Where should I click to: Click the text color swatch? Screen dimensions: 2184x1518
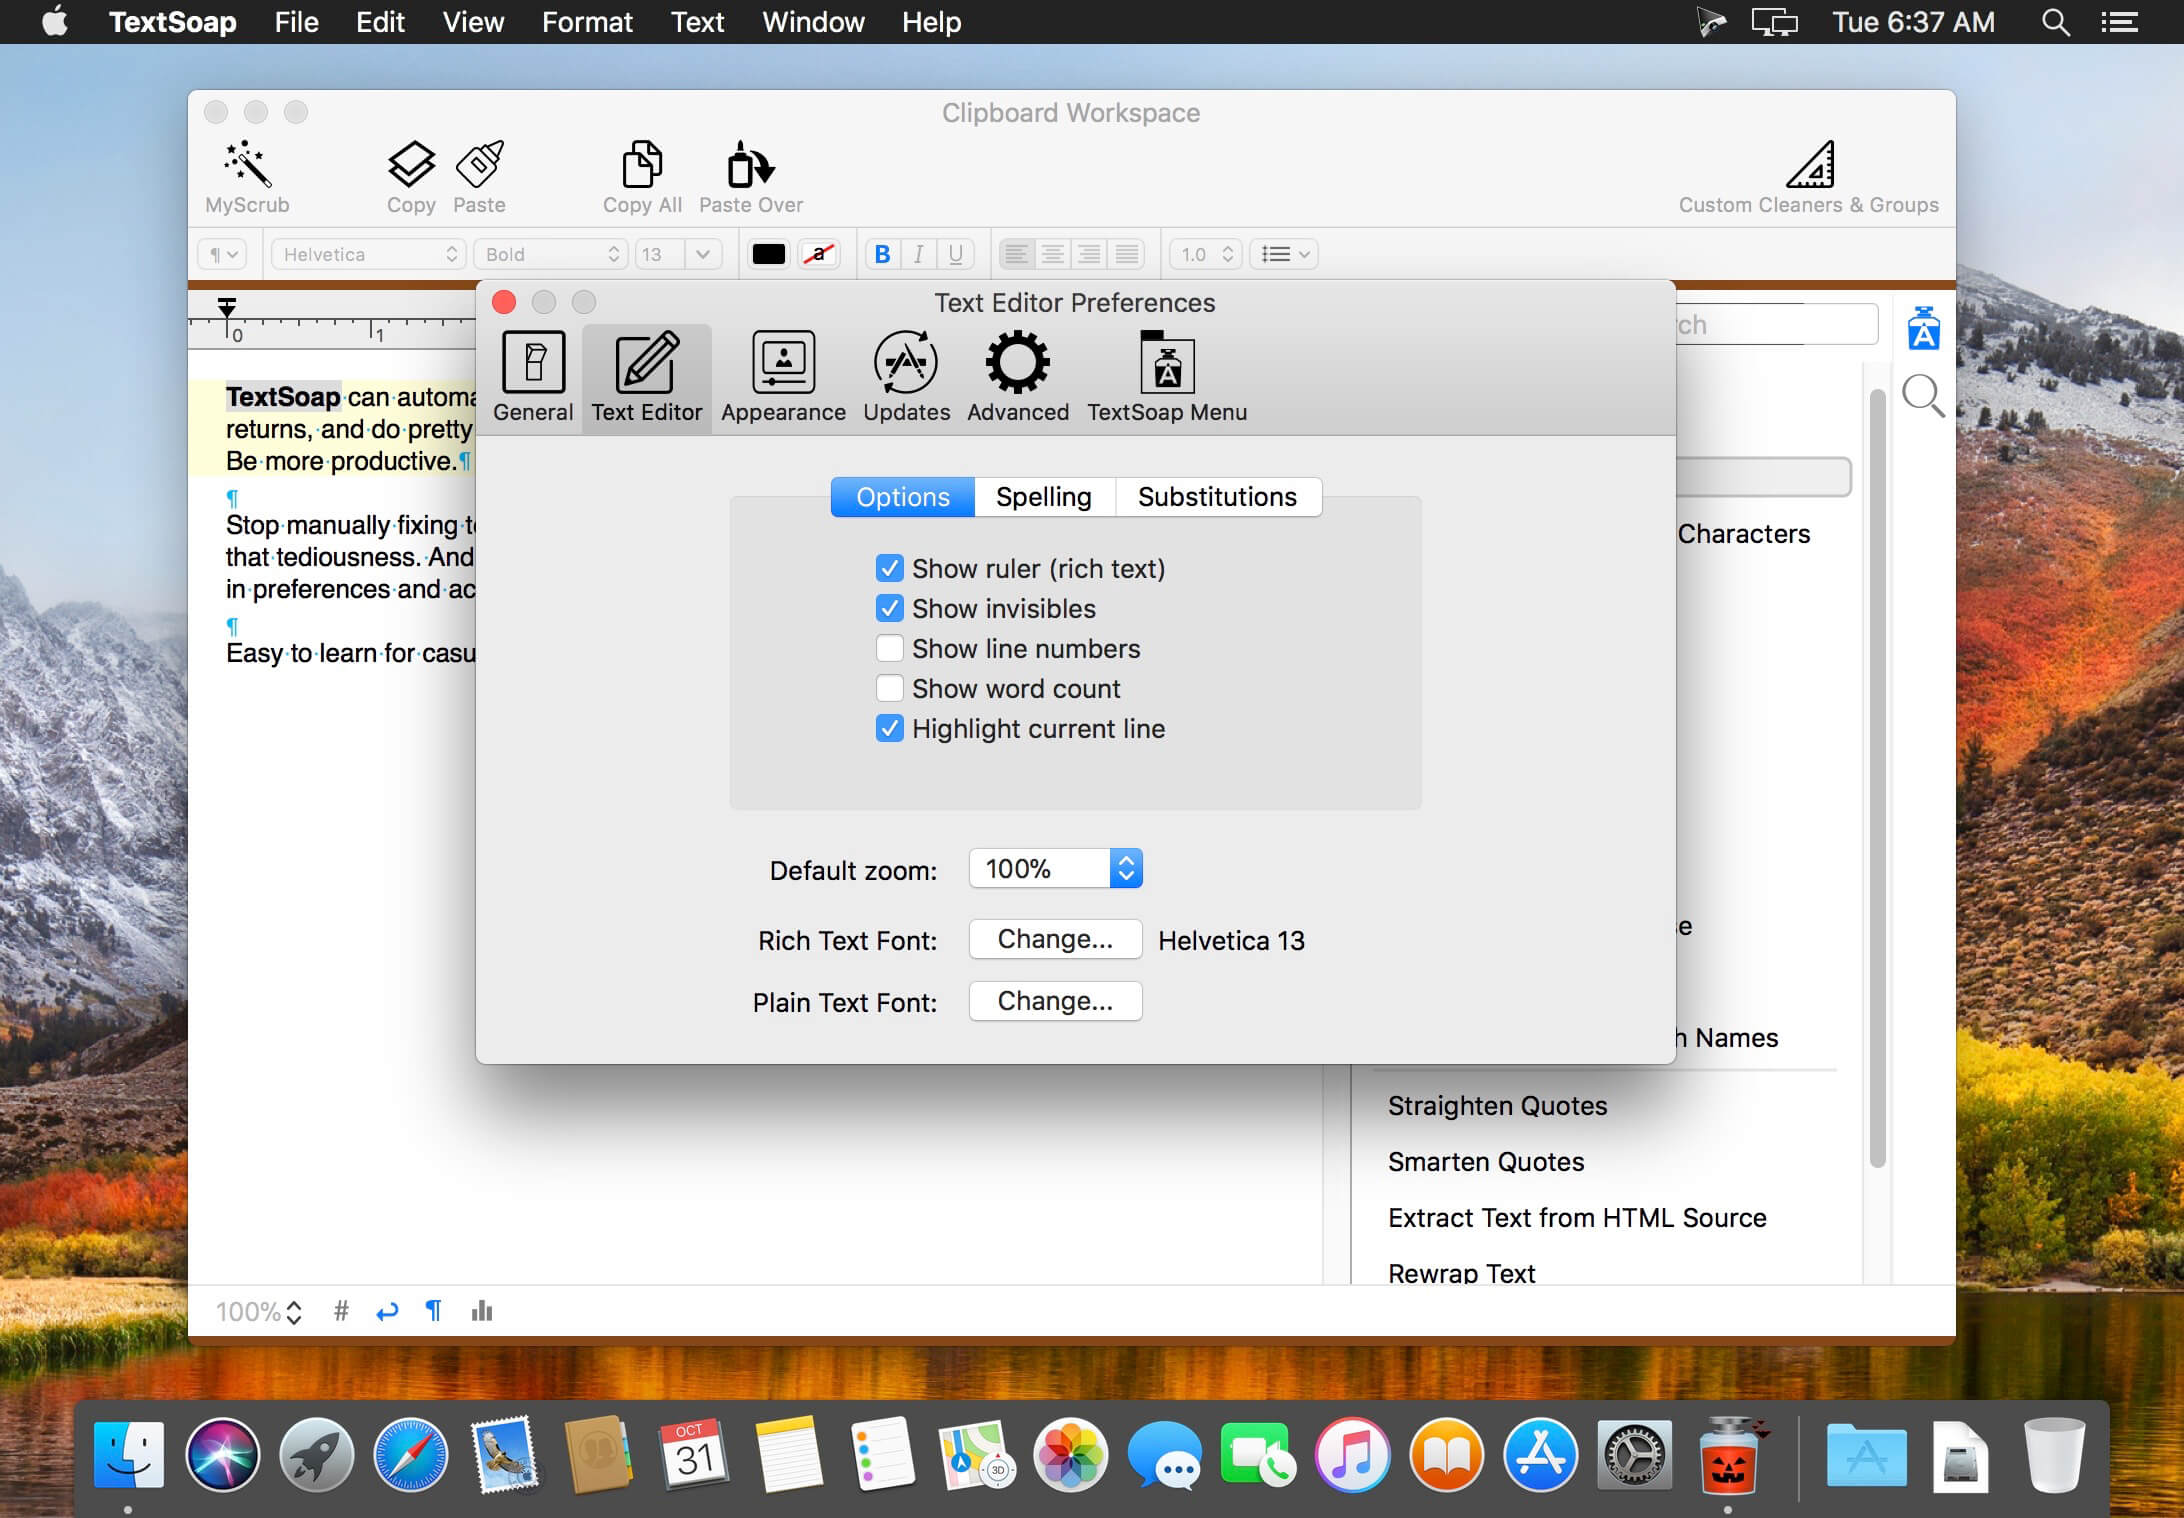(768, 254)
